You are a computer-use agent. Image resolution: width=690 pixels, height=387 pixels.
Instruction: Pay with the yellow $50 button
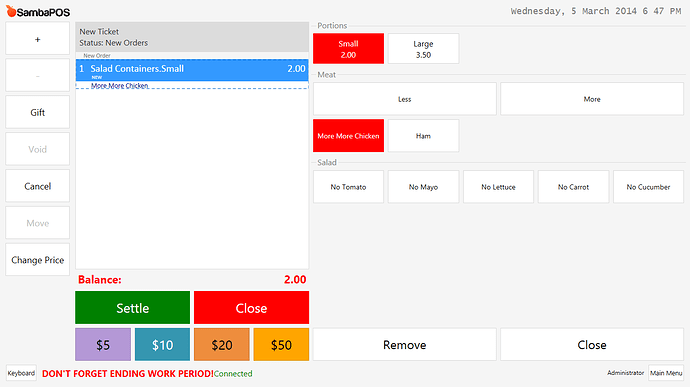pyautogui.click(x=281, y=344)
